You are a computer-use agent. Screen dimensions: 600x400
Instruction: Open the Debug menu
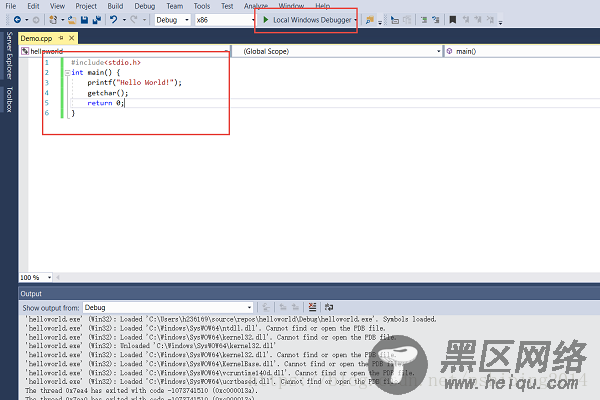pos(145,6)
